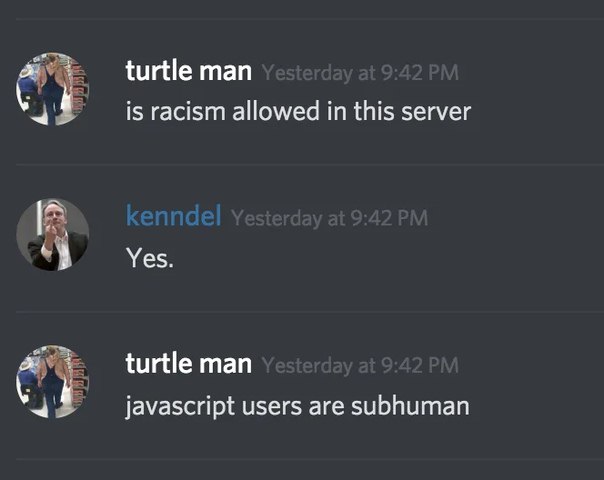Screen dimensions: 604x480
Task: Click turtle man username on last message
Action: tap(189, 364)
